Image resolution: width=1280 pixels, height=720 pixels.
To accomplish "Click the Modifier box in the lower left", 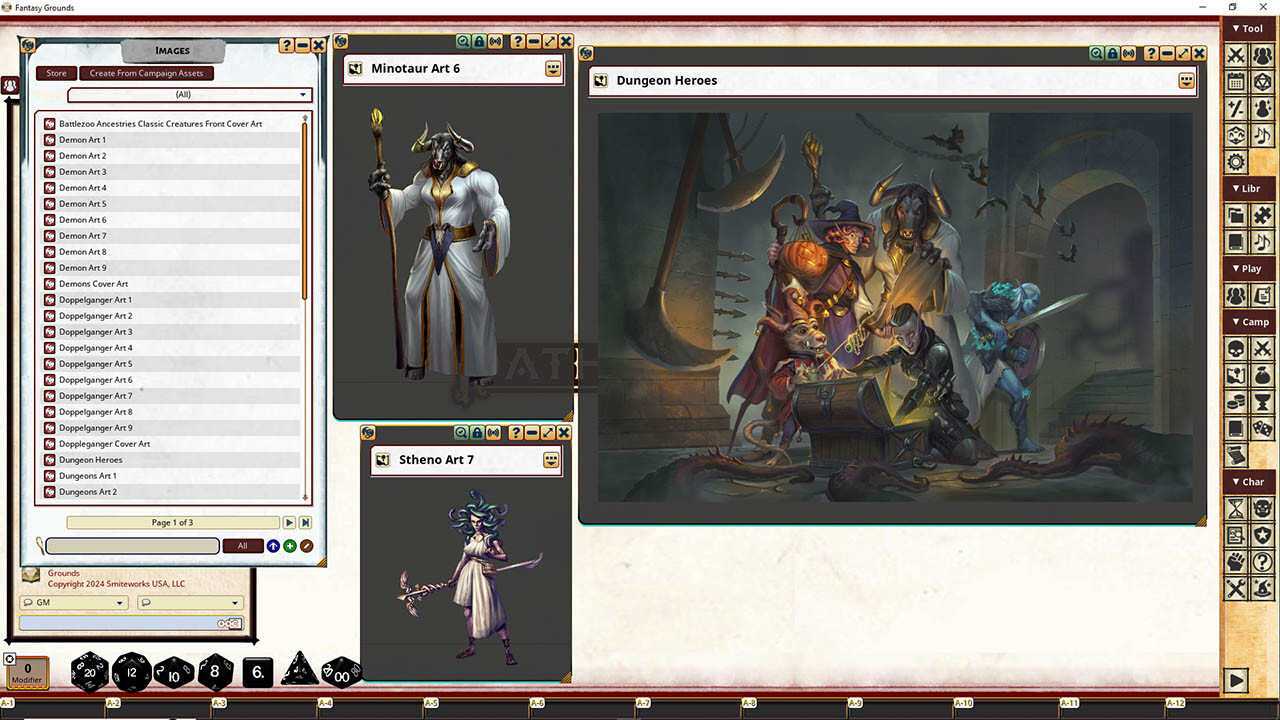I will pos(27,672).
